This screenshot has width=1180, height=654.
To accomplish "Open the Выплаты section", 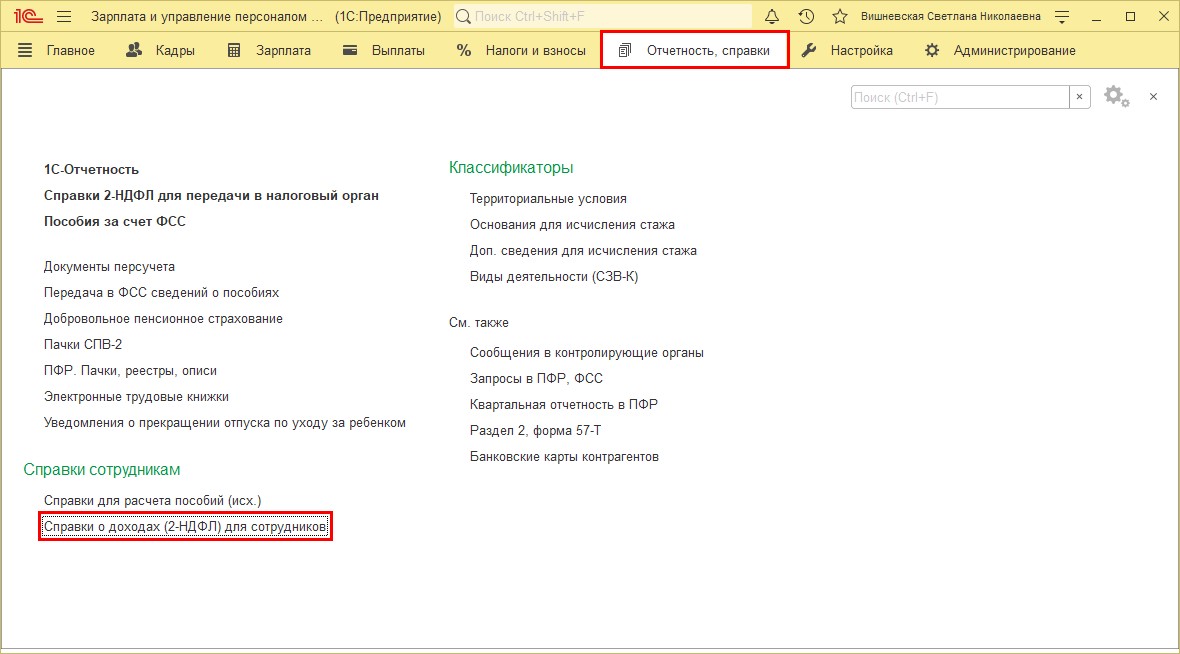I will point(384,50).
